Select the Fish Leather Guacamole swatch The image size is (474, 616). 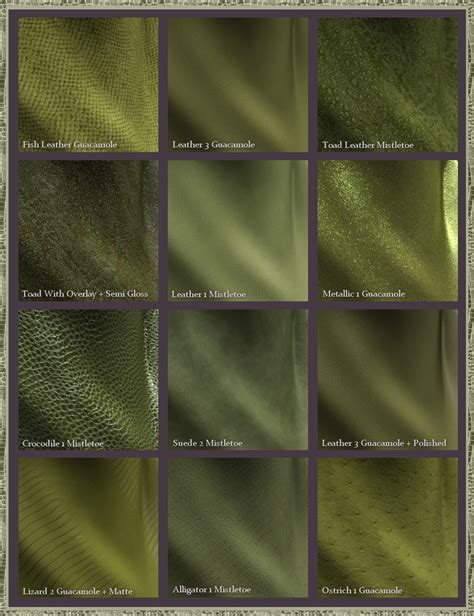(x=88, y=84)
